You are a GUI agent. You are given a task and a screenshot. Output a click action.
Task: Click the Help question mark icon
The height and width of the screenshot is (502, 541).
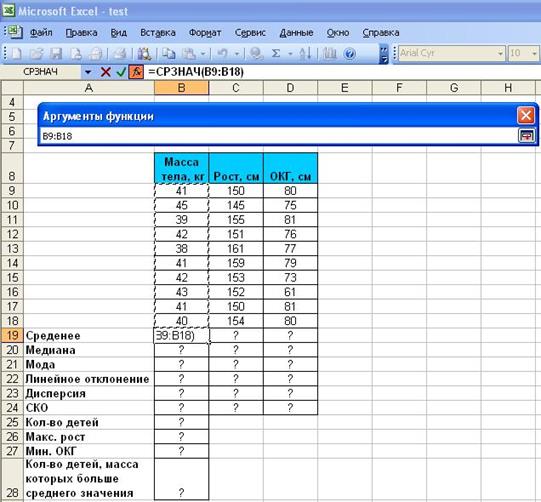click(x=350, y=54)
